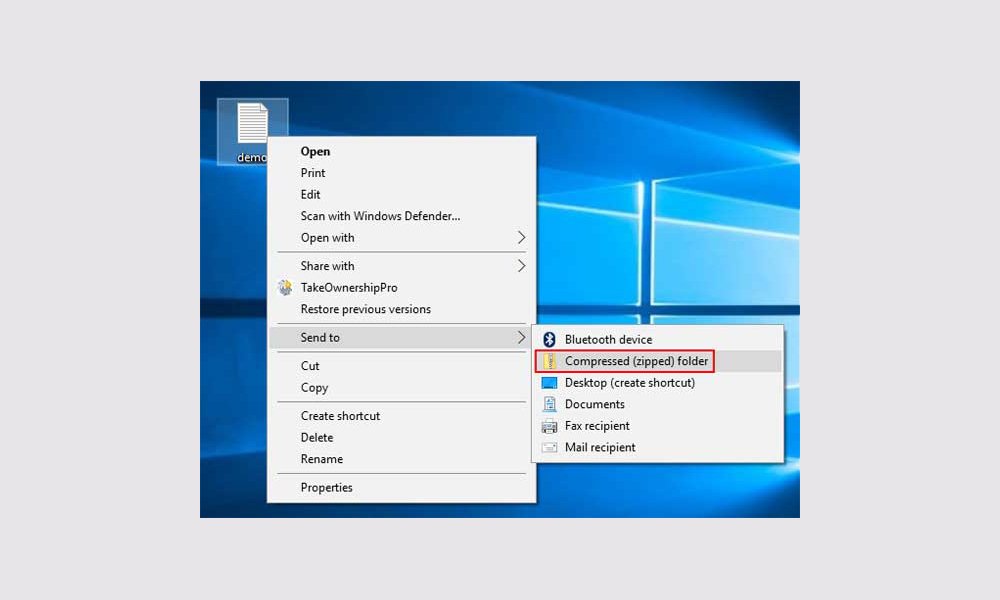Open Properties from the context menu

coord(401,488)
